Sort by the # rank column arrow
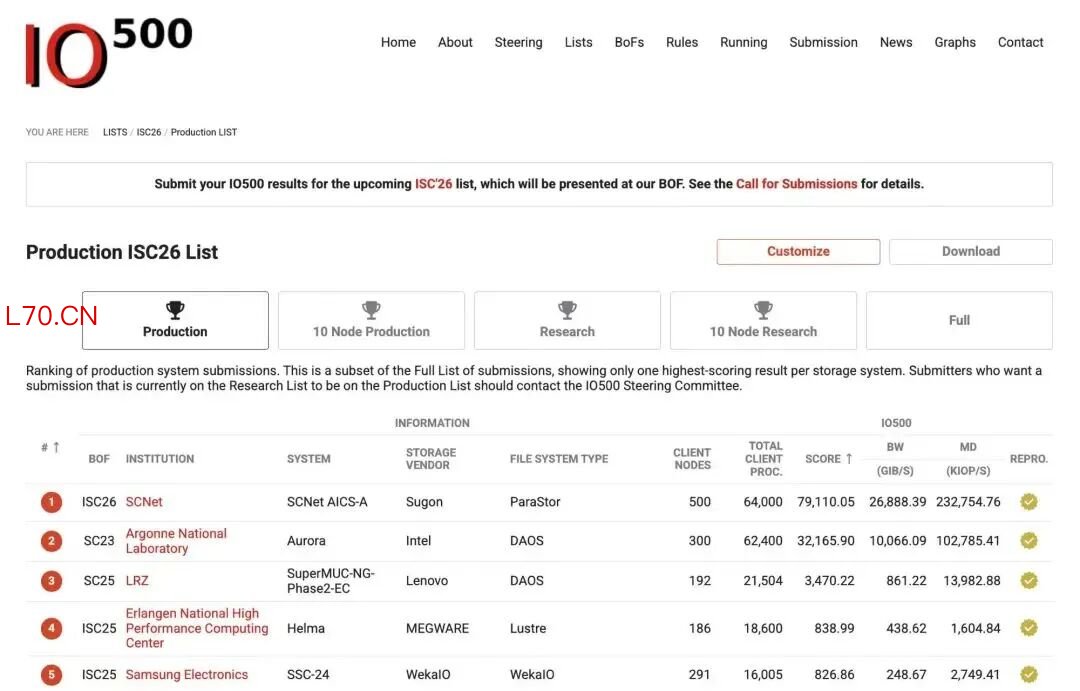The height and width of the screenshot is (691, 1080). tap(56, 447)
